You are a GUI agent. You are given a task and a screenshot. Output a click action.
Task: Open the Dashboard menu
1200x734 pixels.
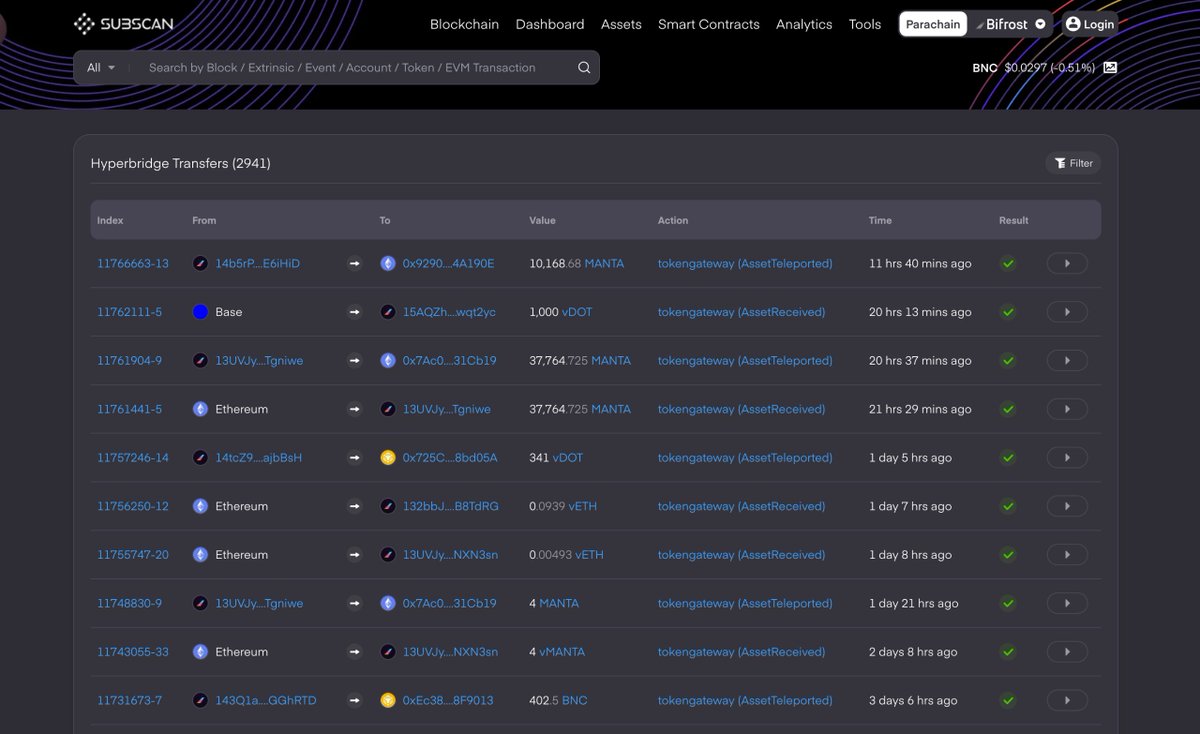point(550,24)
